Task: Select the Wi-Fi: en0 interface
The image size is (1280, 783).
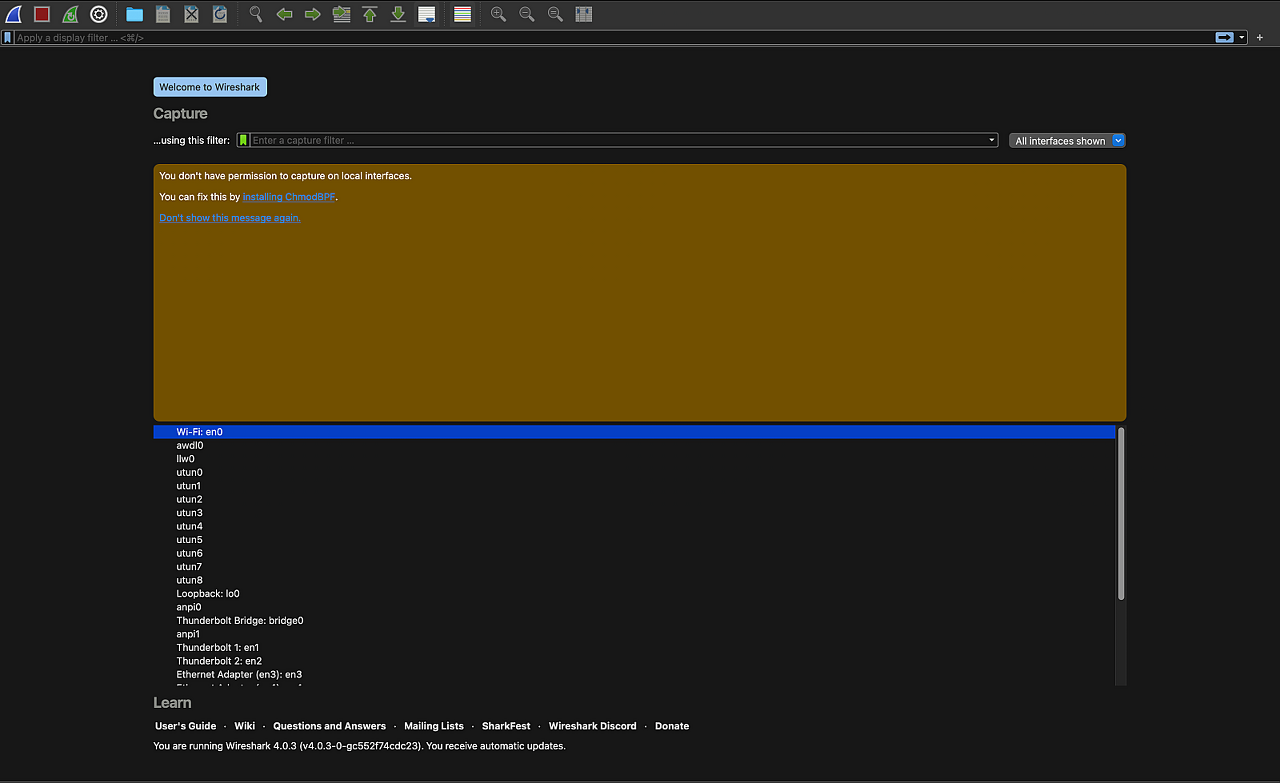Action: (x=634, y=432)
